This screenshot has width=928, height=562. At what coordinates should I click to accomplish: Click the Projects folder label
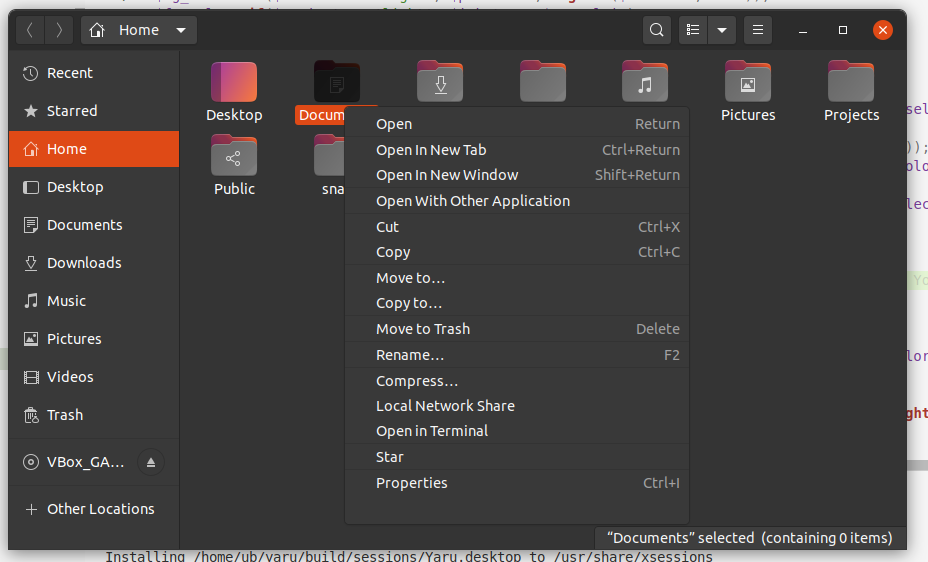point(851,115)
